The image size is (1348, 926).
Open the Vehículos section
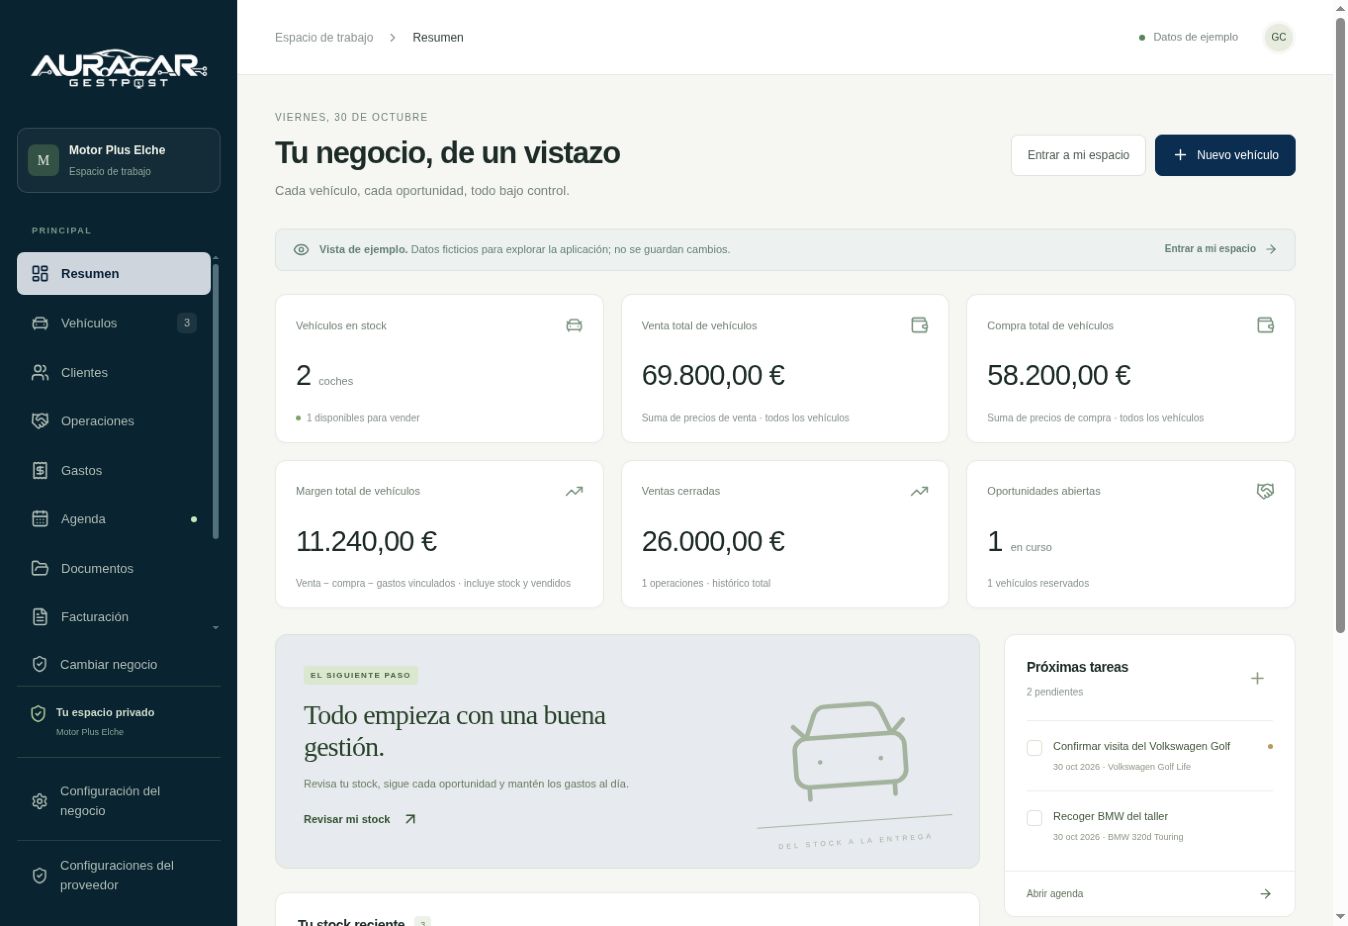tap(114, 323)
